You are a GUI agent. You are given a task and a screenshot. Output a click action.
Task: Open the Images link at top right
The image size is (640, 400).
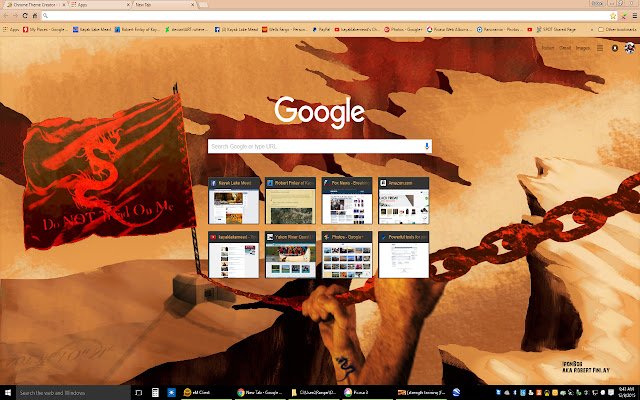(x=583, y=48)
